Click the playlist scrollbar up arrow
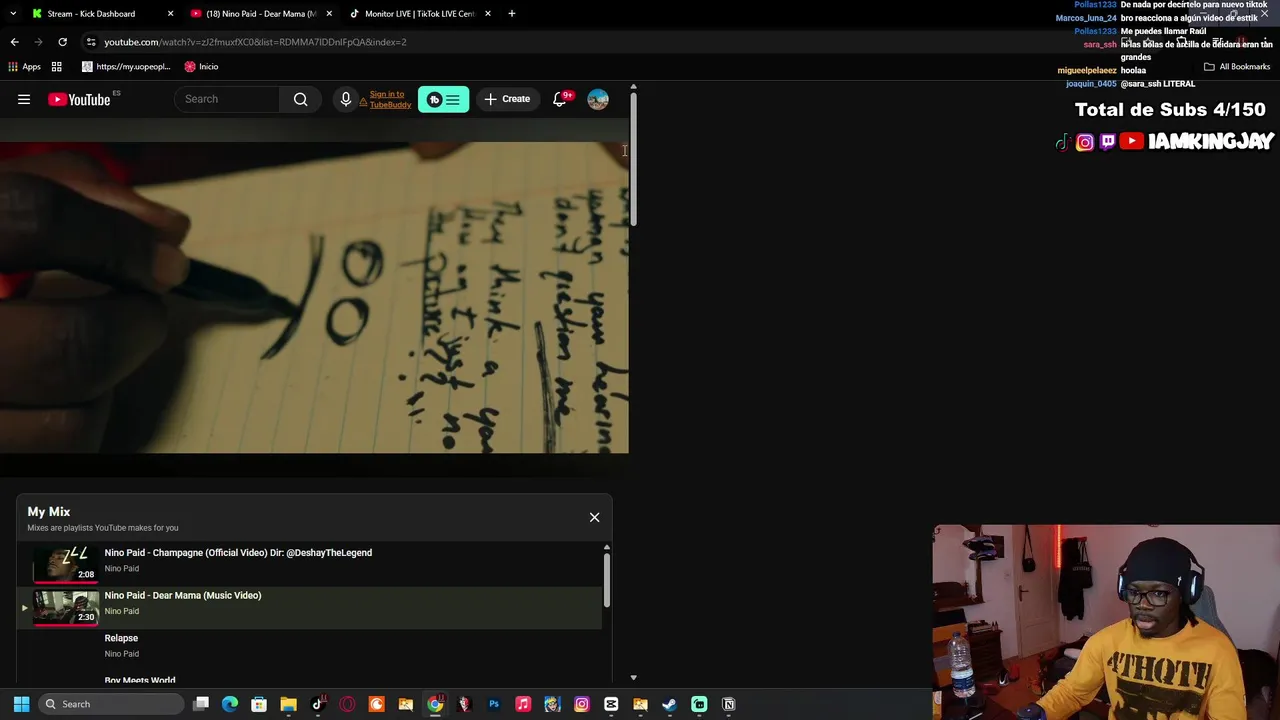The image size is (1280, 720). coord(606,548)
